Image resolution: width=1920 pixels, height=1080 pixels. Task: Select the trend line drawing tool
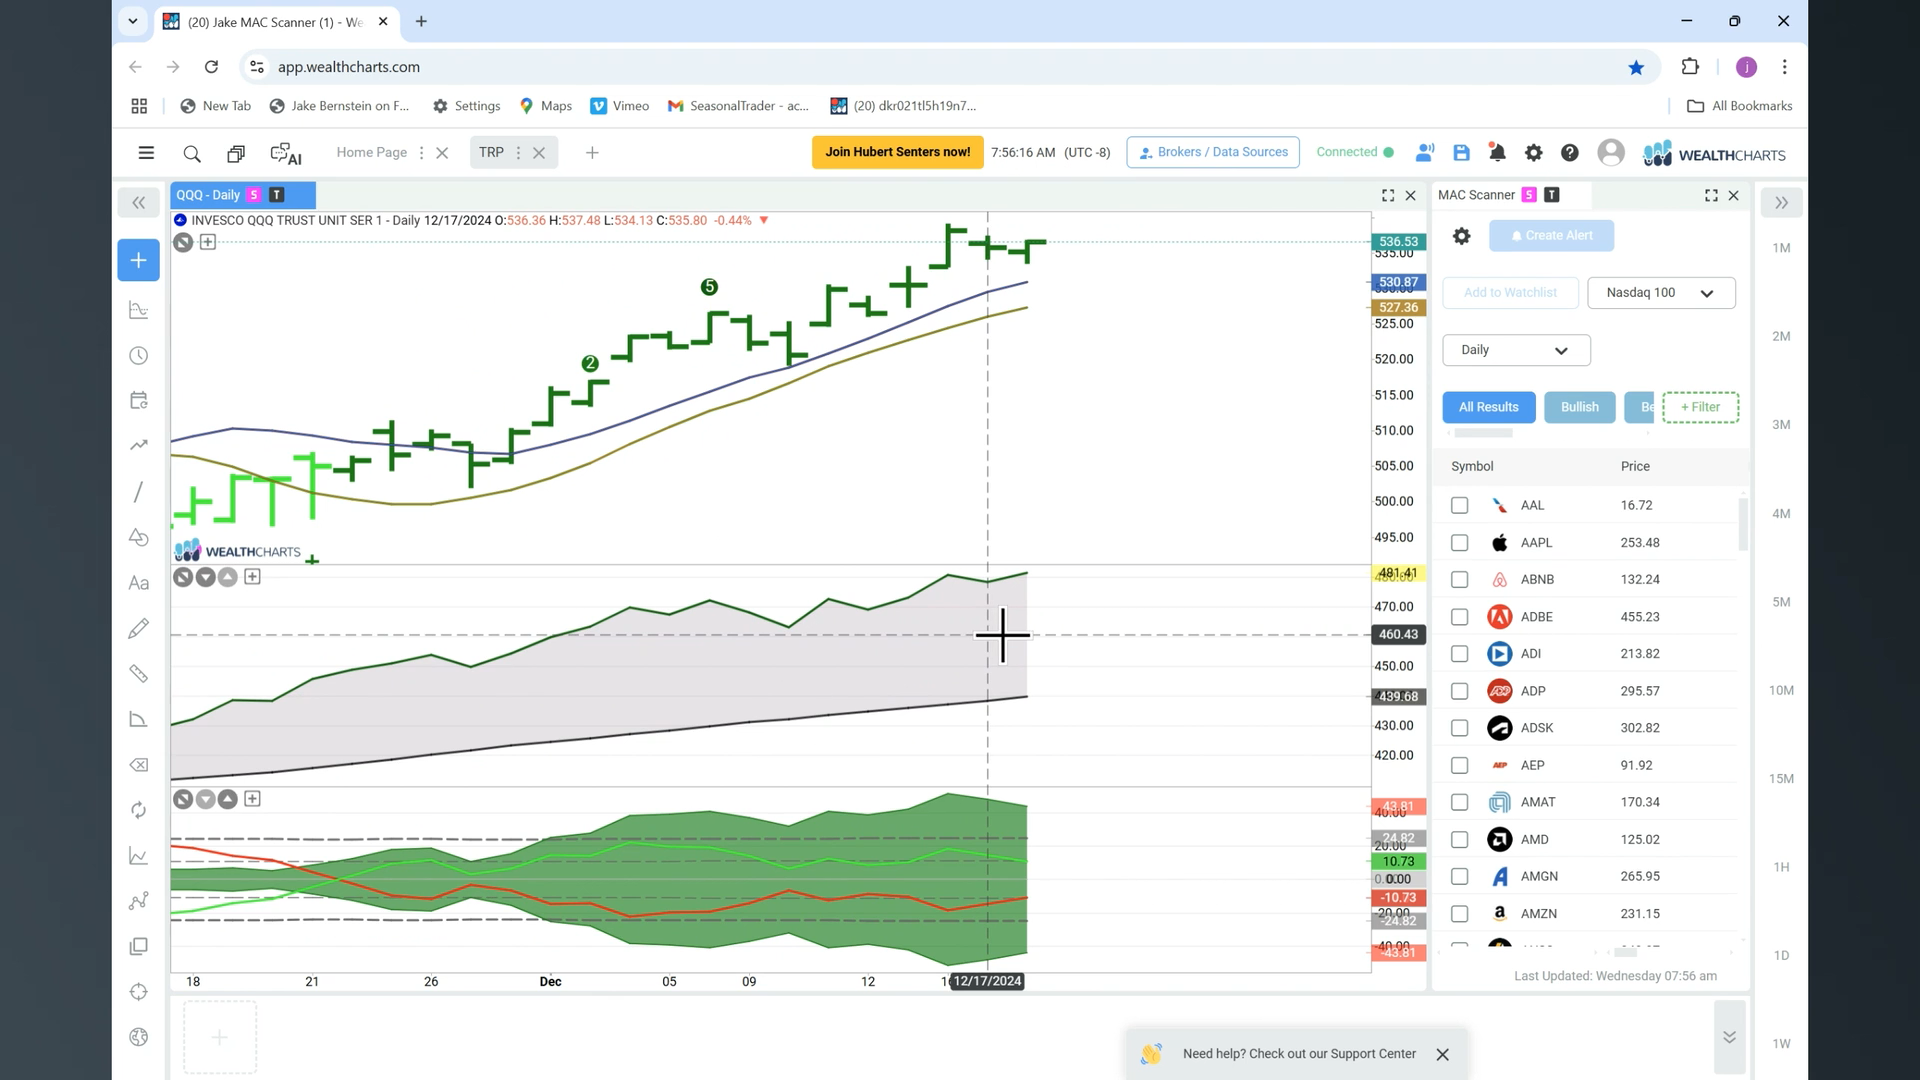pos(139,492)
